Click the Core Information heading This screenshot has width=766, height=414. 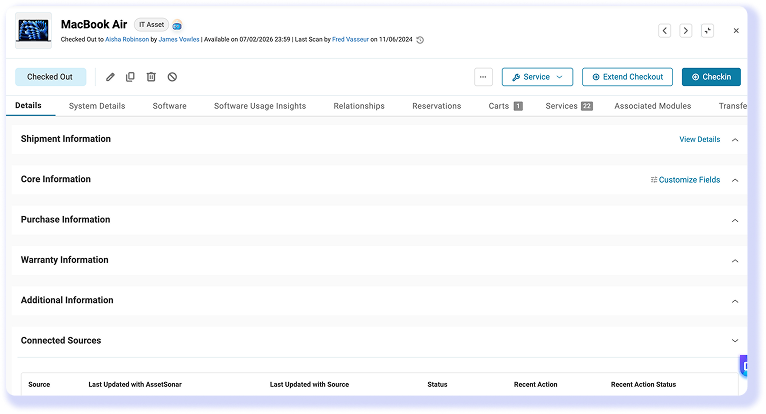[56, 179]
